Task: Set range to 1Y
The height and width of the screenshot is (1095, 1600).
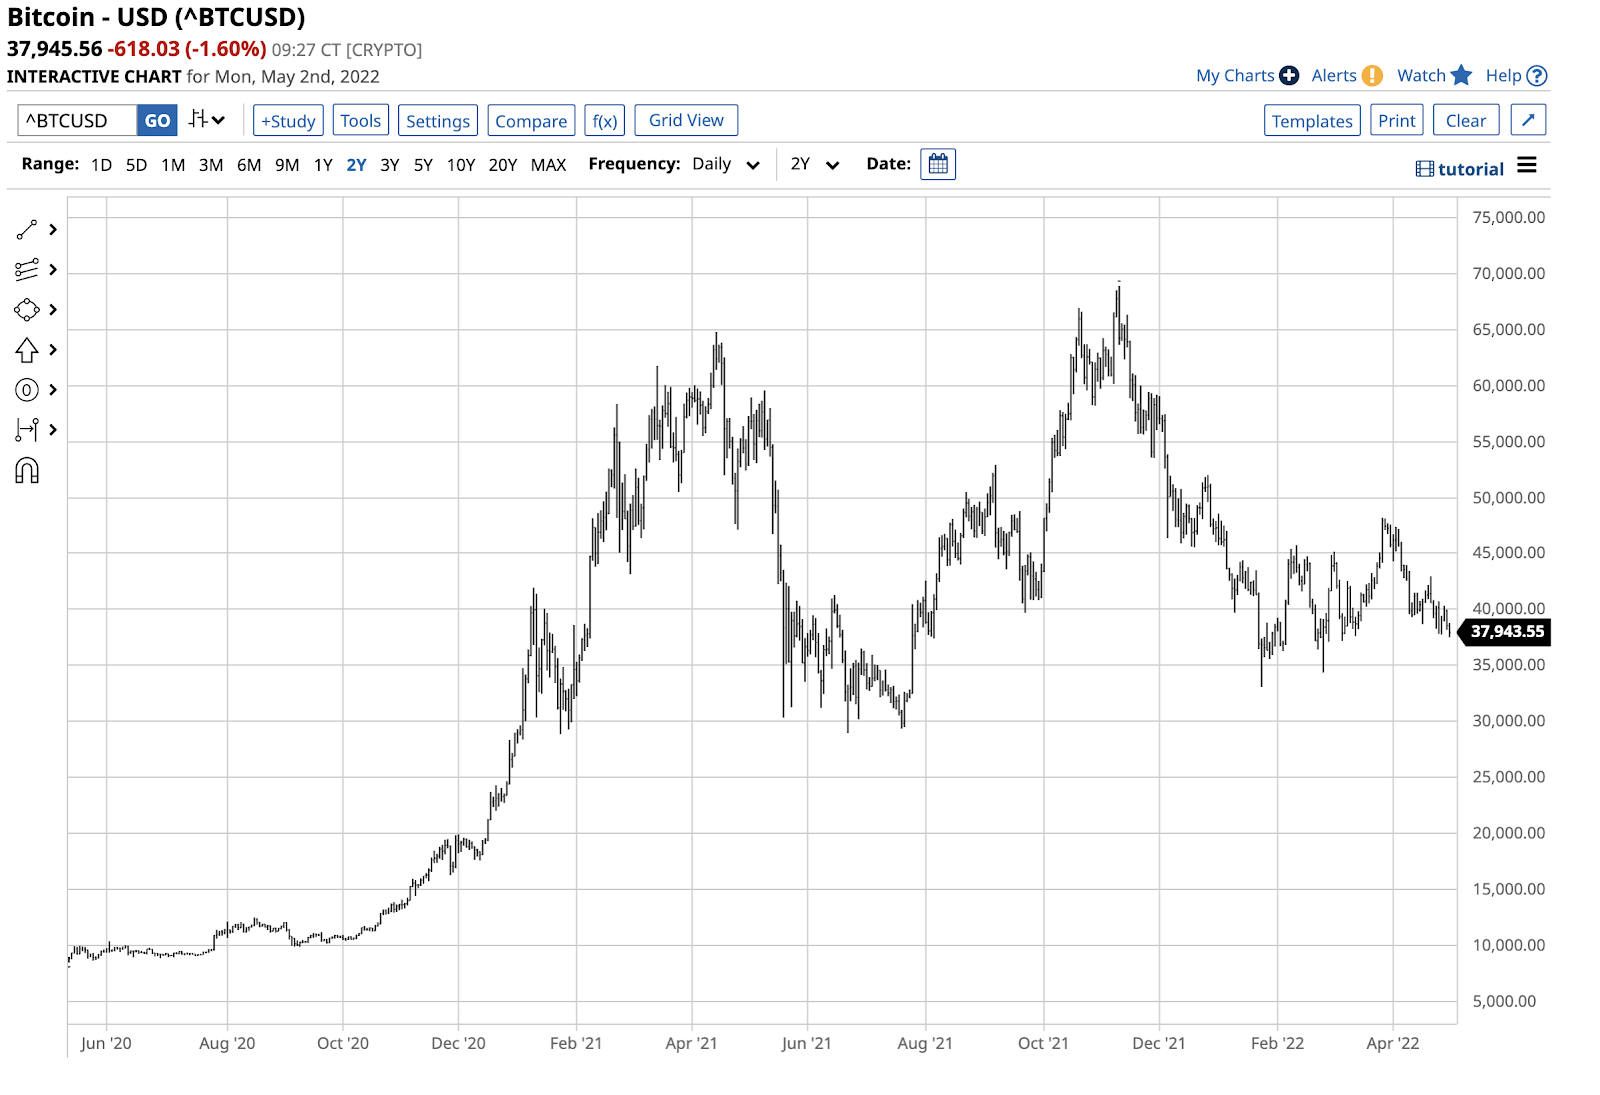Action: pos(323,165)
